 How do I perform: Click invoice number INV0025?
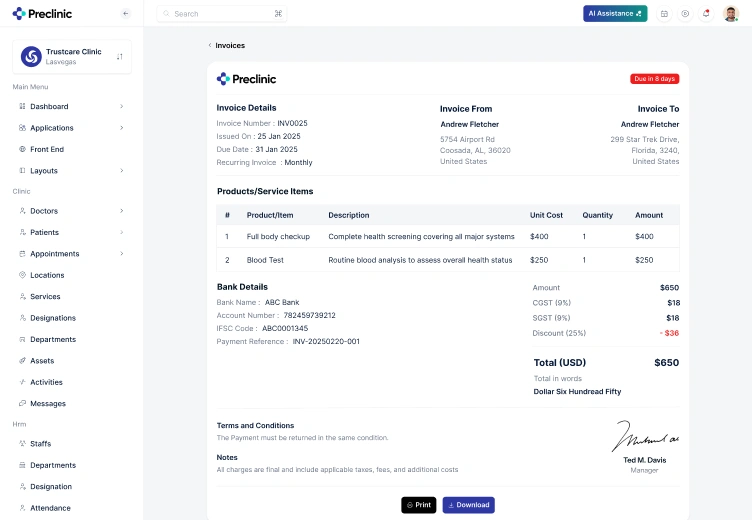pyautogui.click(x=293, y=123)
